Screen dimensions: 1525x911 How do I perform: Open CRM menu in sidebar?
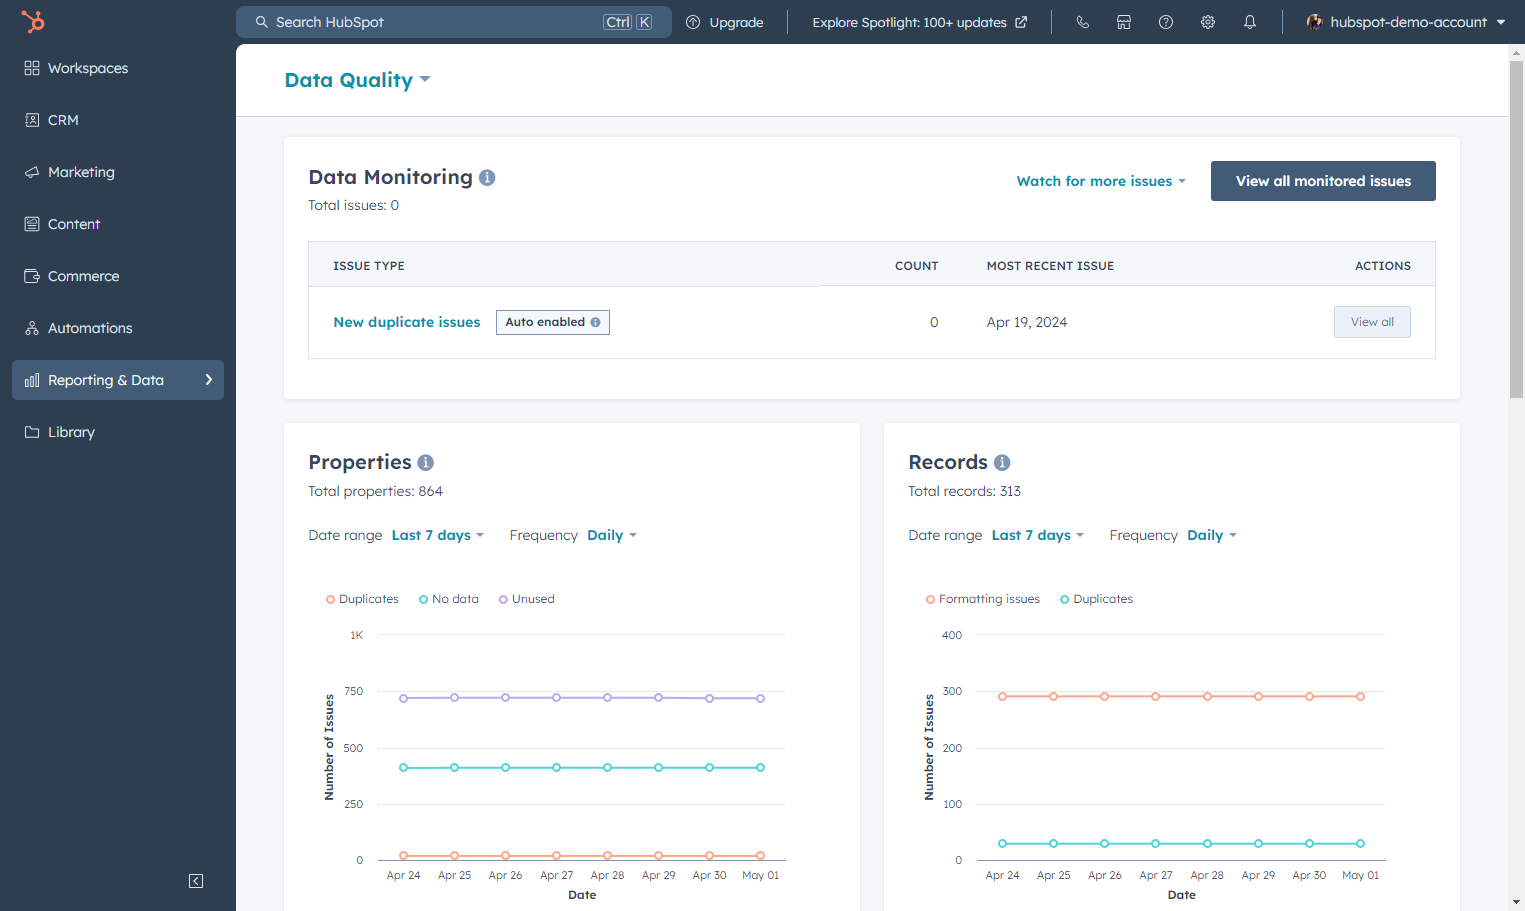point(118,120)
